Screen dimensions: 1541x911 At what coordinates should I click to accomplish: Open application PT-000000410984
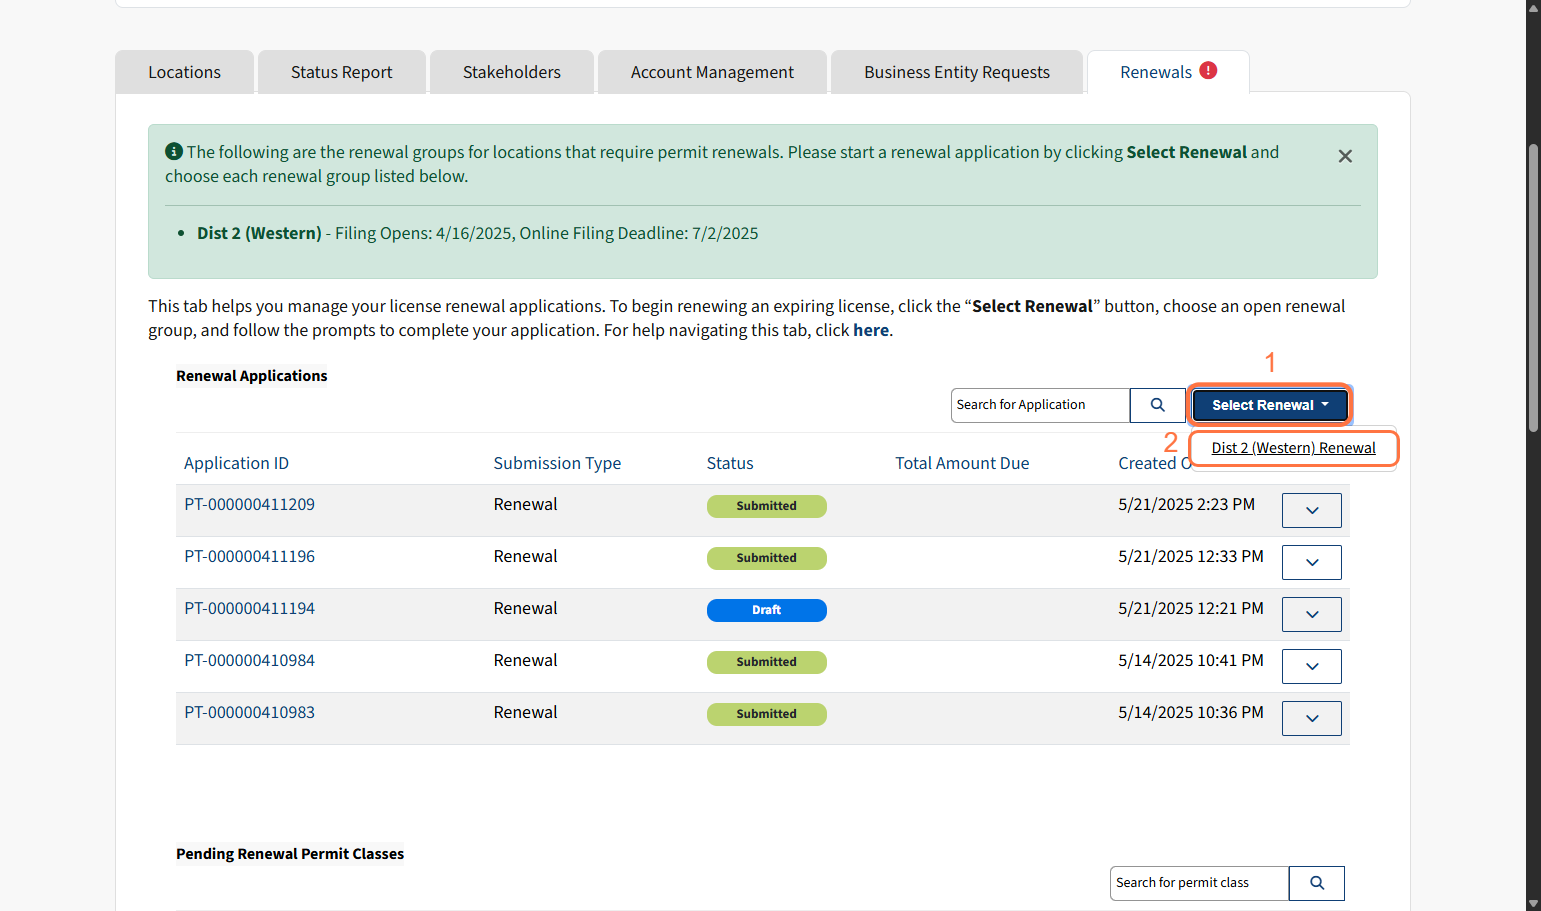(x=249, y=660)
